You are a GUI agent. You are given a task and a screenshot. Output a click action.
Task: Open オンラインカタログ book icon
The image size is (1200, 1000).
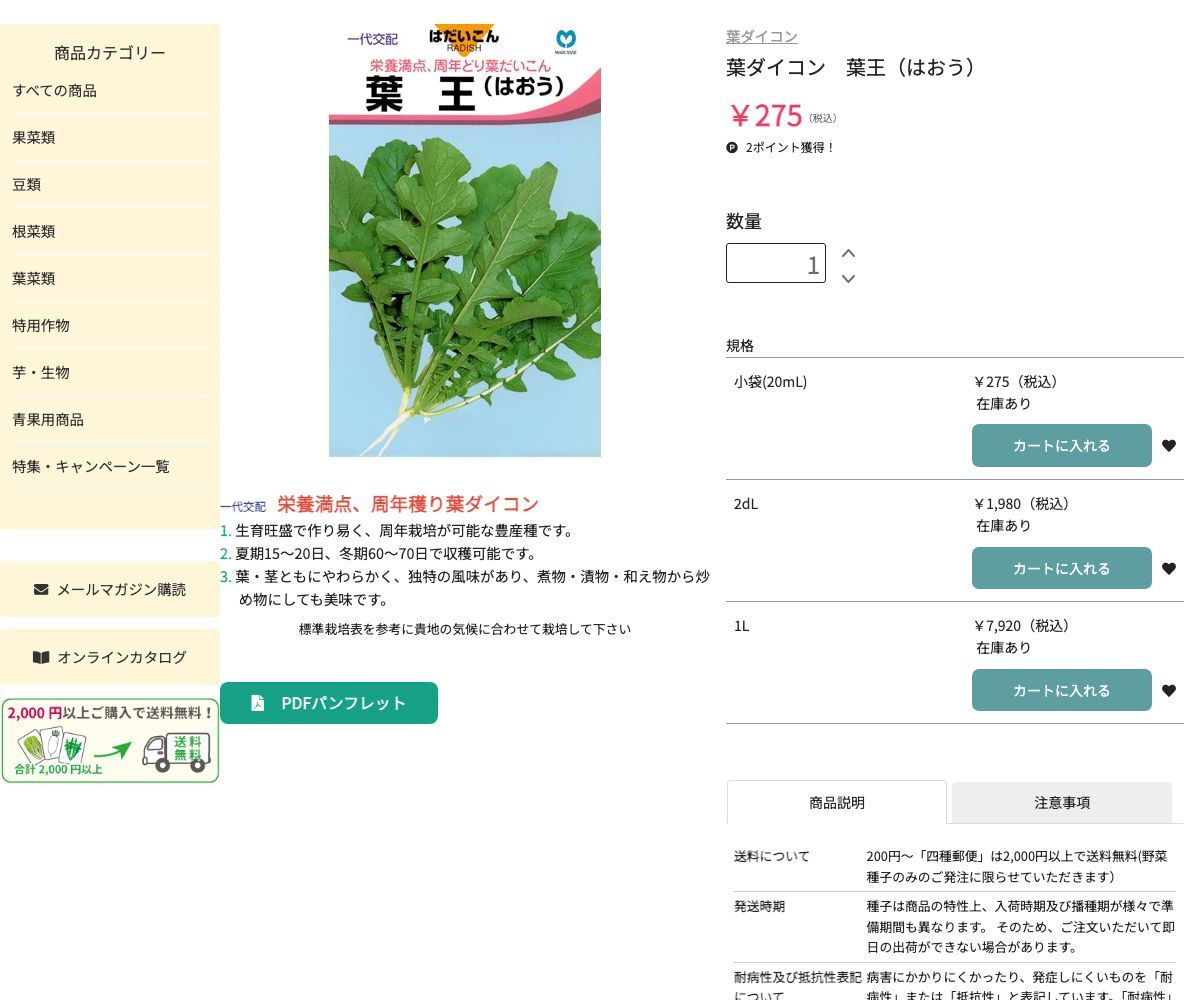coord(41,657)
